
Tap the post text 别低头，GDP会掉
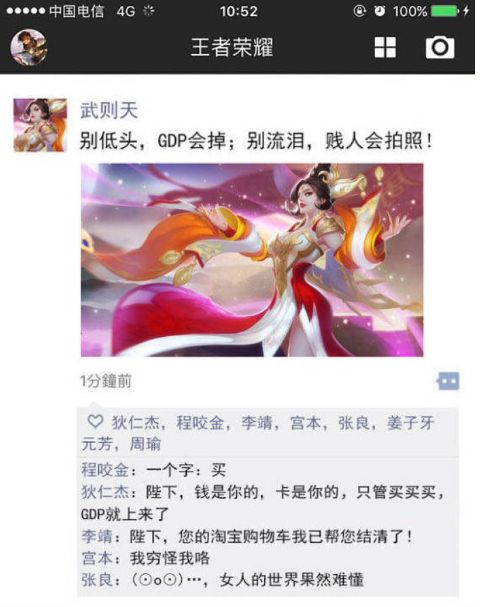[153, 141]
